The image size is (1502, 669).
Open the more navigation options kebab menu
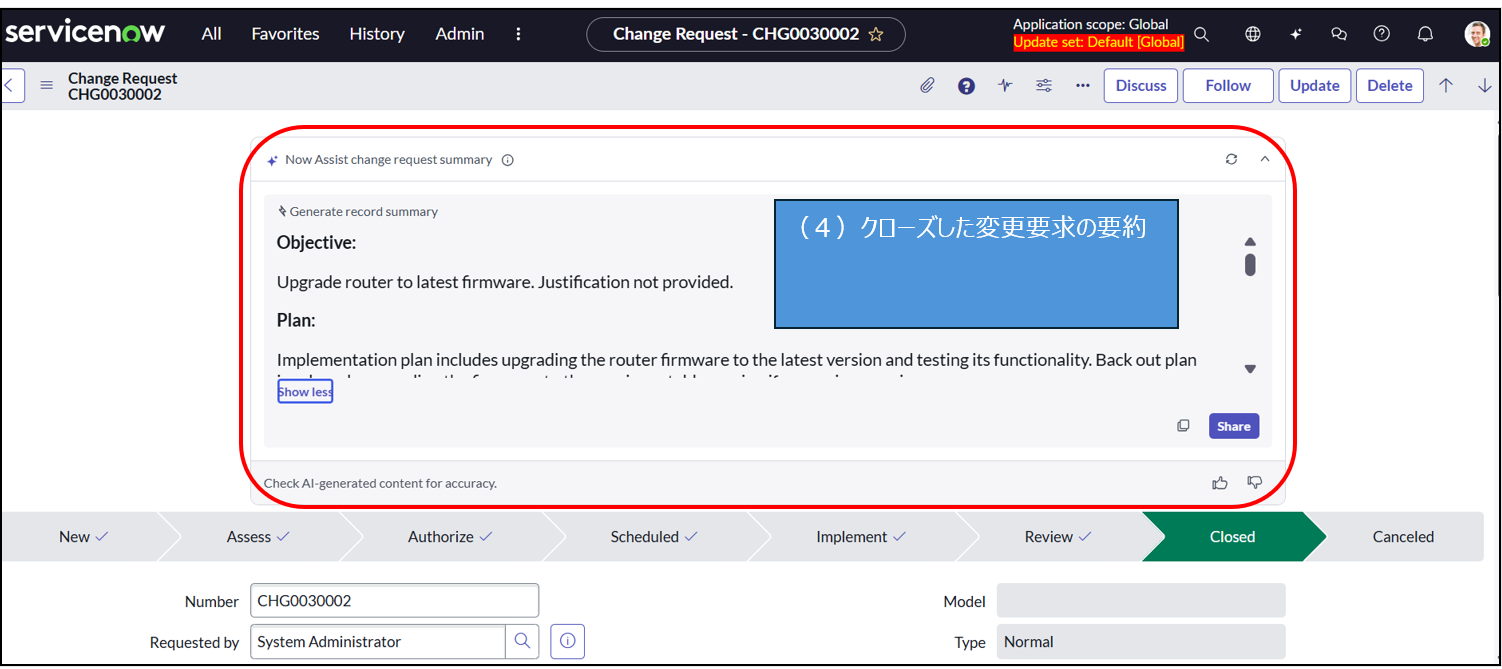(518, 34)
